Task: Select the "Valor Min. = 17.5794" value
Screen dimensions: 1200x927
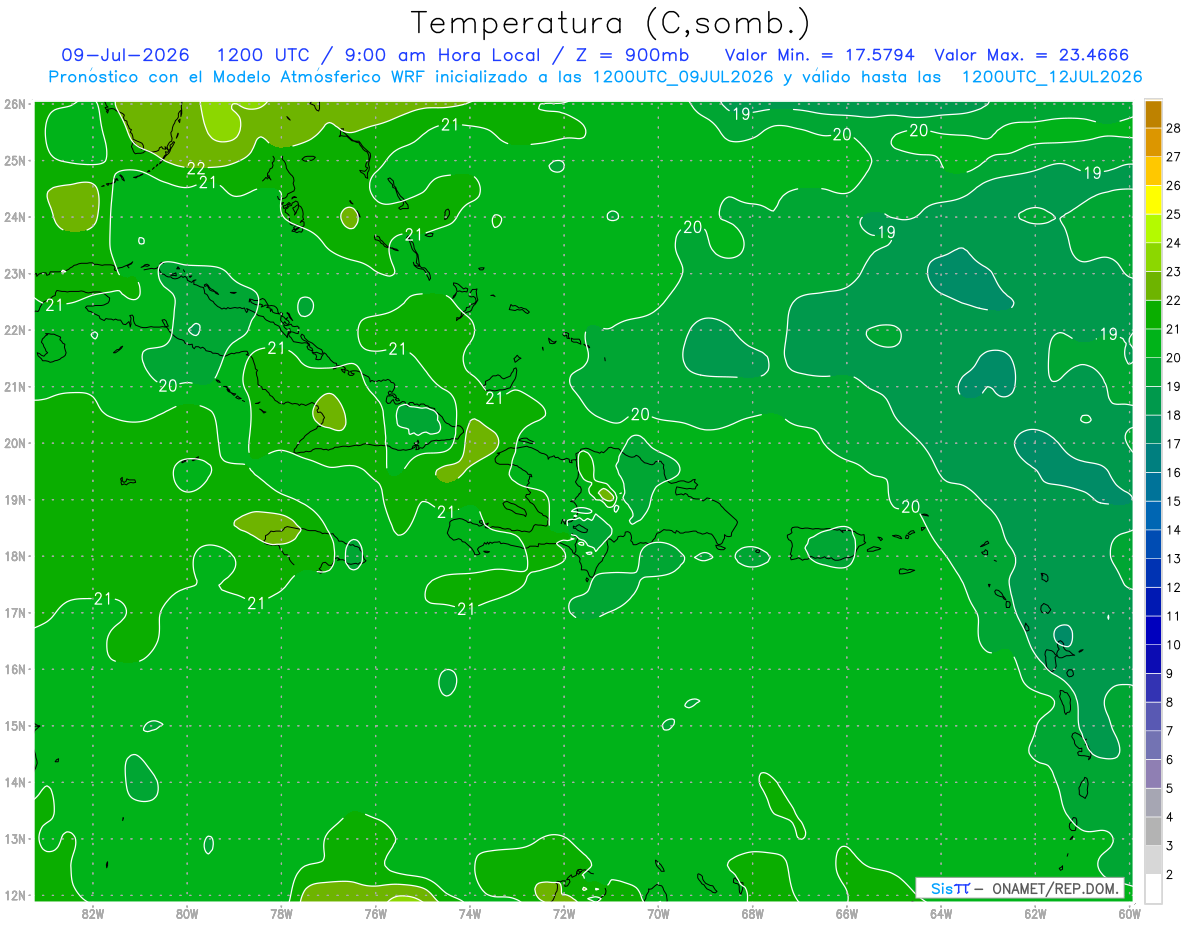Action: (820, 55)
